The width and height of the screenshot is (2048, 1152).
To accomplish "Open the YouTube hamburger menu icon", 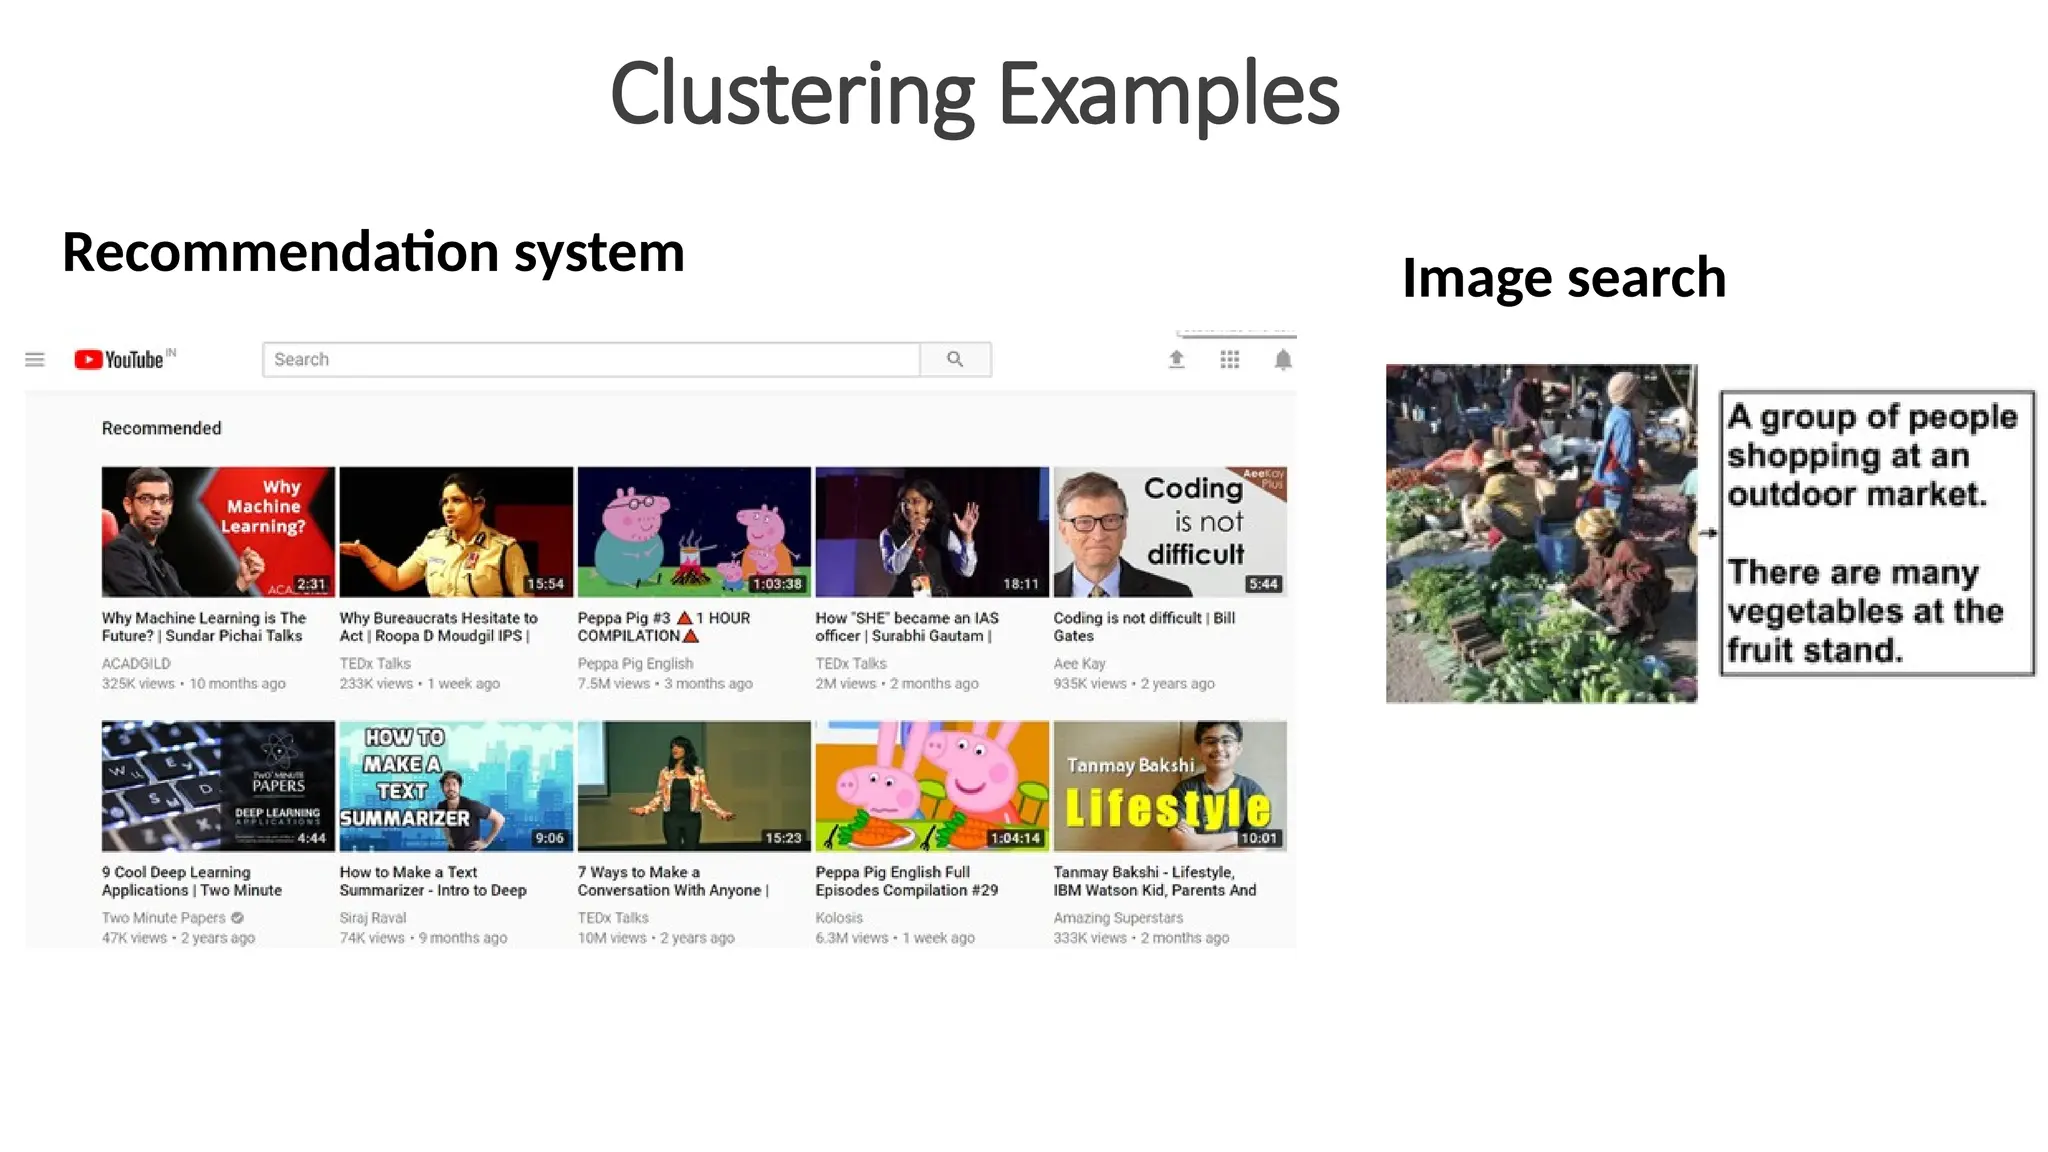I will [35, 359].
